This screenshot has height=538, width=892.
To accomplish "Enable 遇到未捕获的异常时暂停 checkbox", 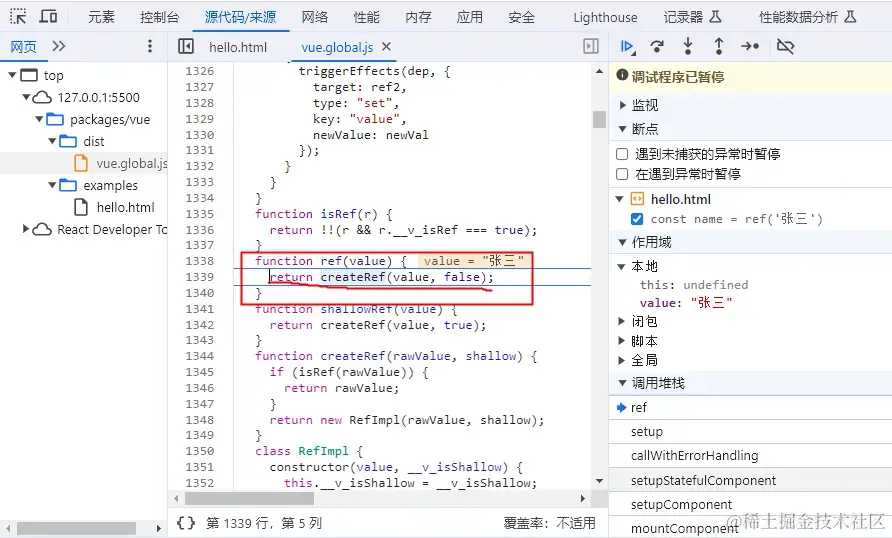I will click(622, 154).
